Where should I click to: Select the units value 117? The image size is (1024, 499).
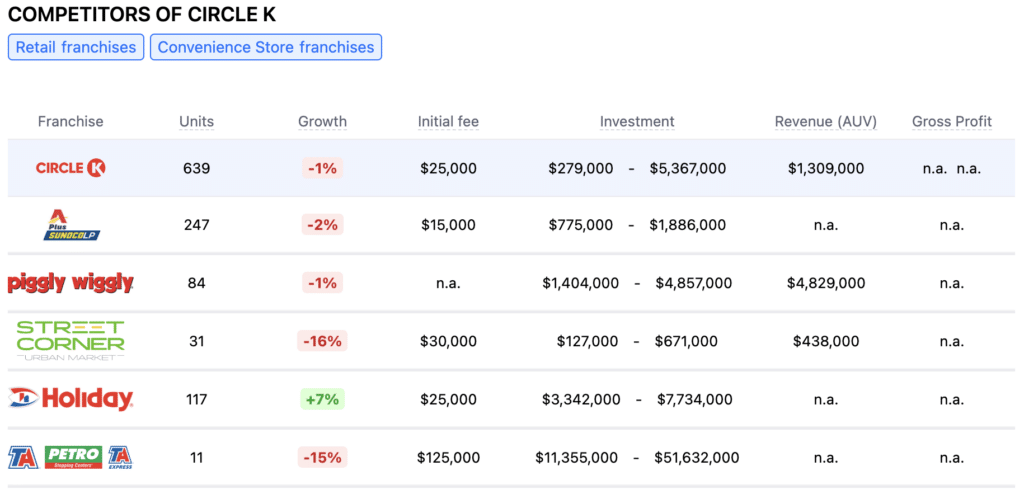click(x=197, y=399)
